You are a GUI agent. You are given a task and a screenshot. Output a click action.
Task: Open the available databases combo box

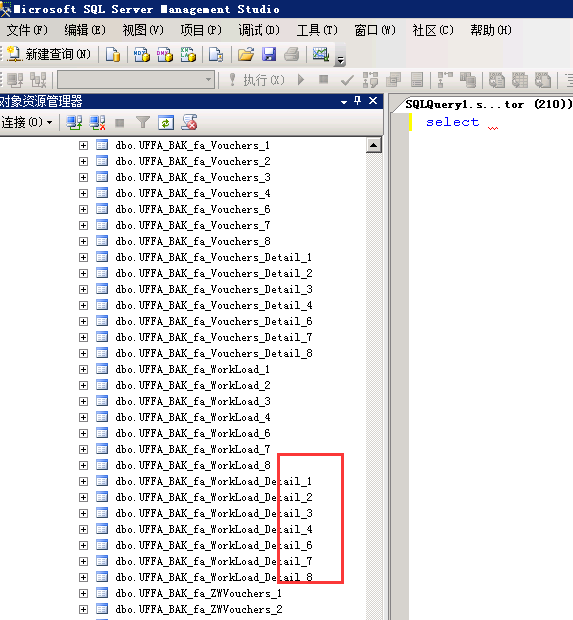point(136,80)
